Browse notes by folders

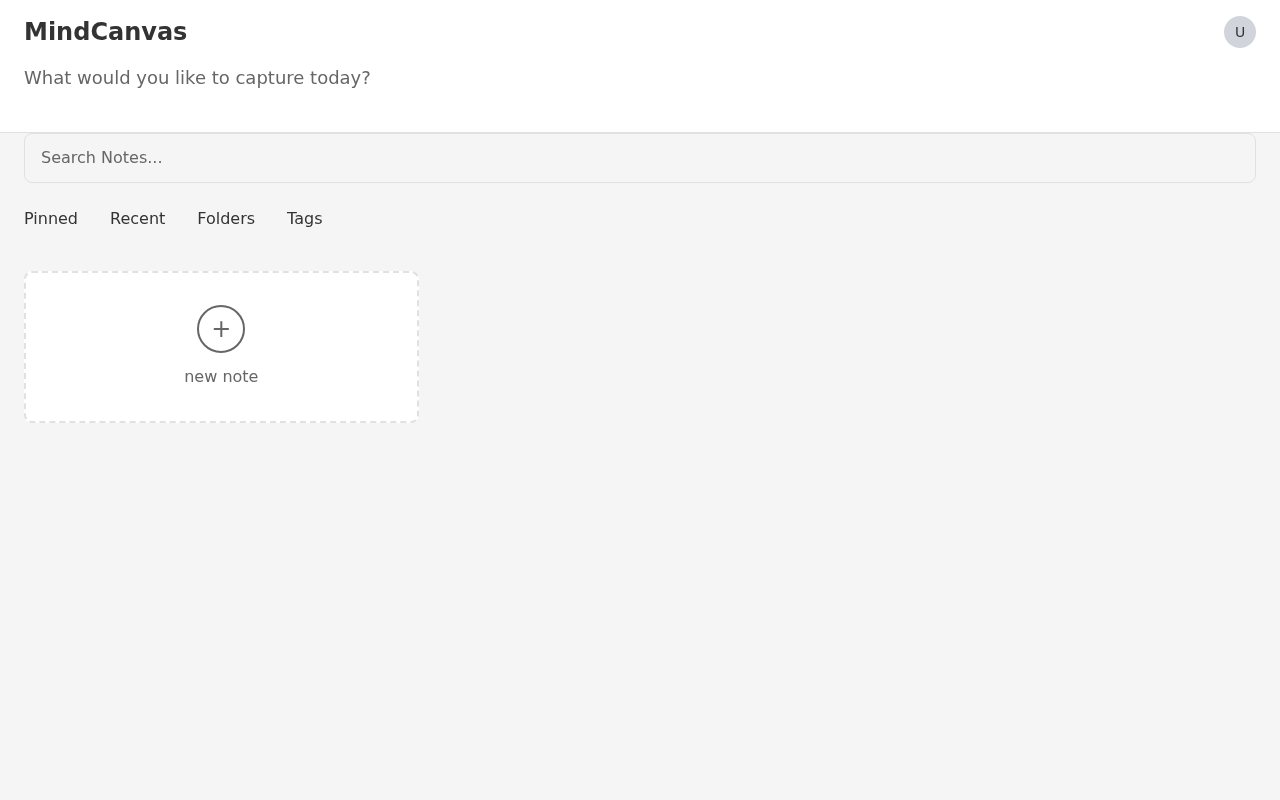[x=226, y=218]
